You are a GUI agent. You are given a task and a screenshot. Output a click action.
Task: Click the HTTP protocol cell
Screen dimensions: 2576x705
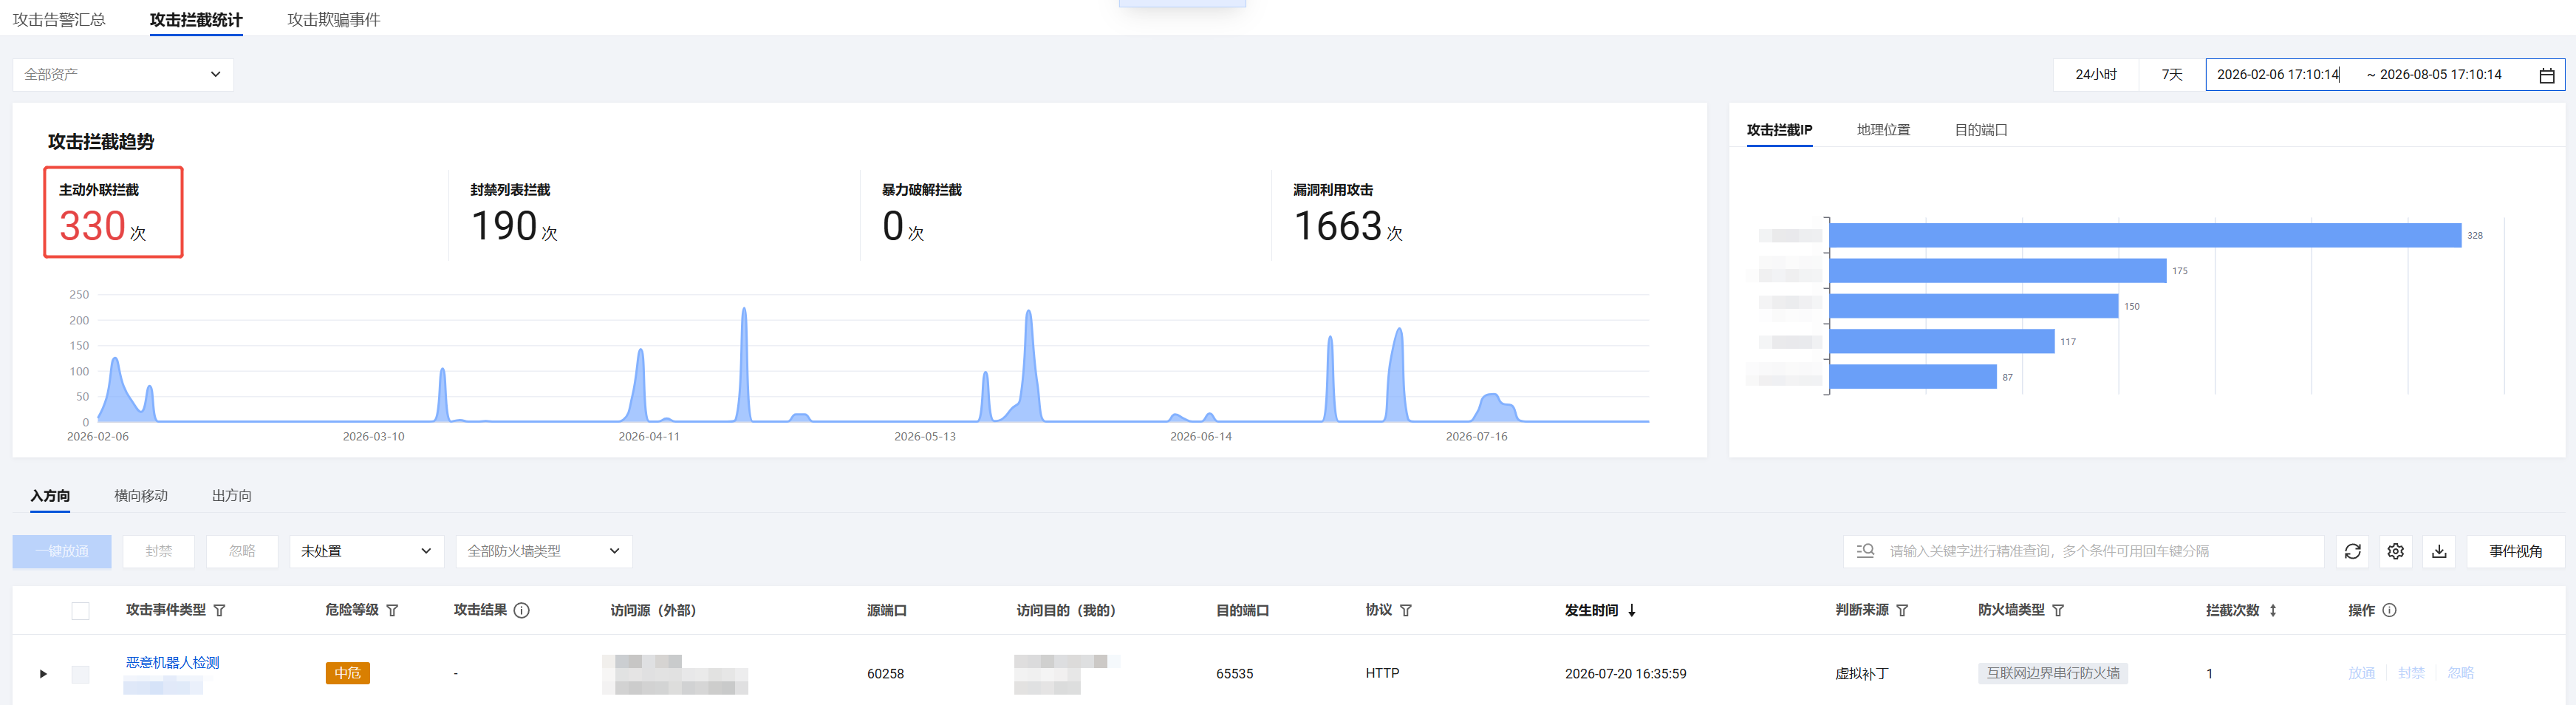tap(1382, 674)
